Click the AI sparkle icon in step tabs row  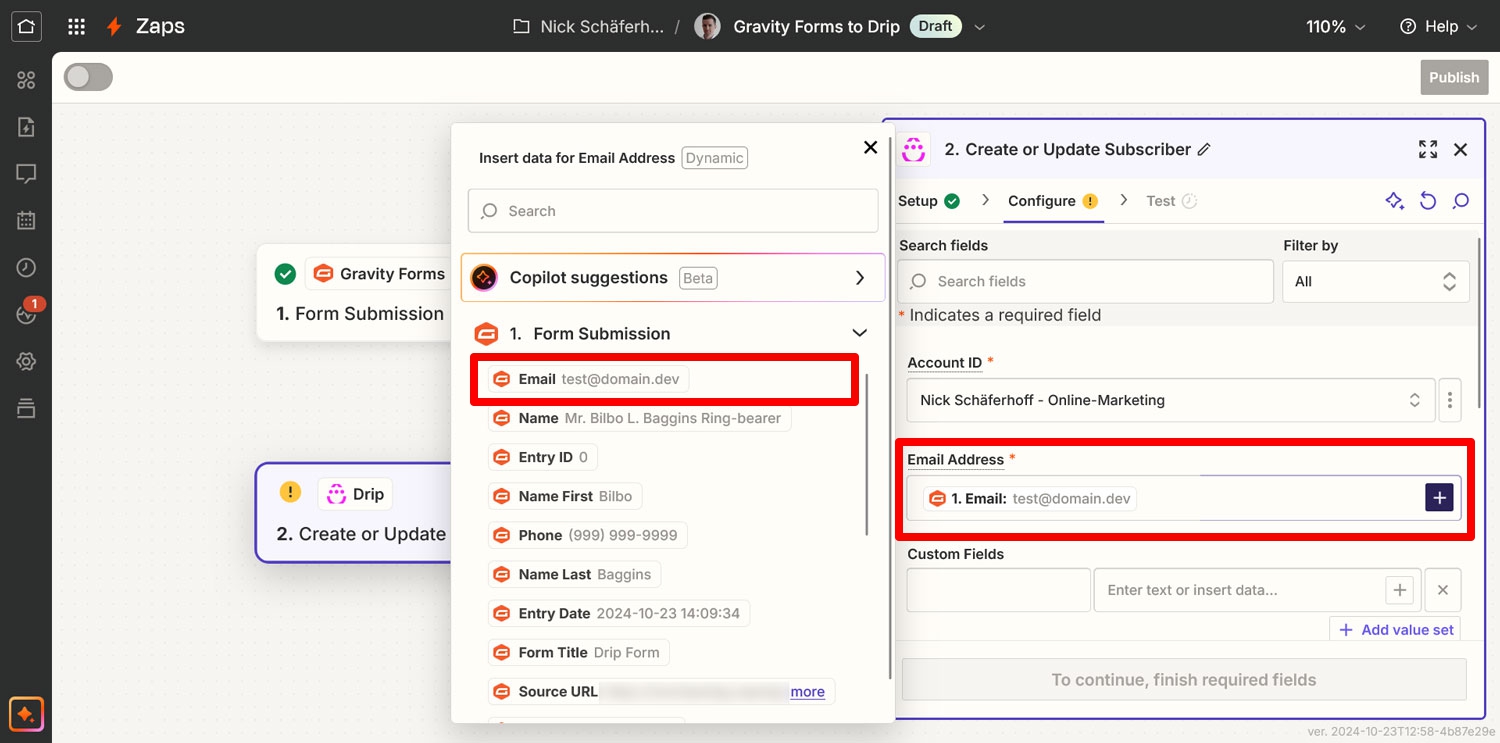1395,201
